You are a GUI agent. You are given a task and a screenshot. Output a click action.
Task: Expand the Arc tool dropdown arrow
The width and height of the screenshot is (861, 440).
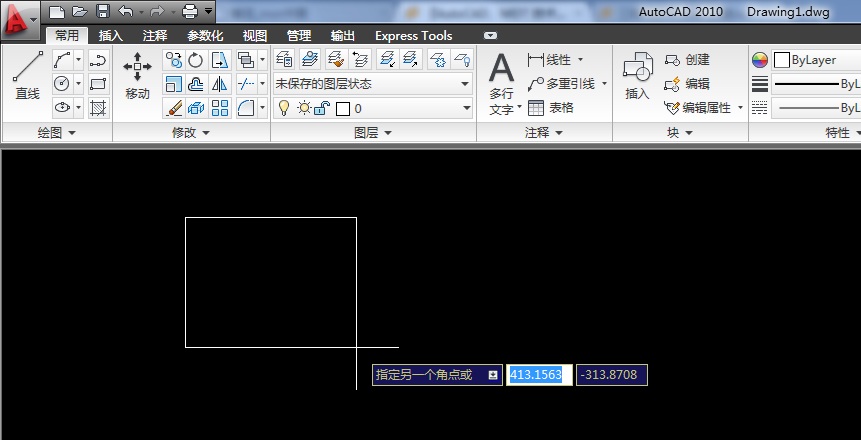[x=79, y=59]
